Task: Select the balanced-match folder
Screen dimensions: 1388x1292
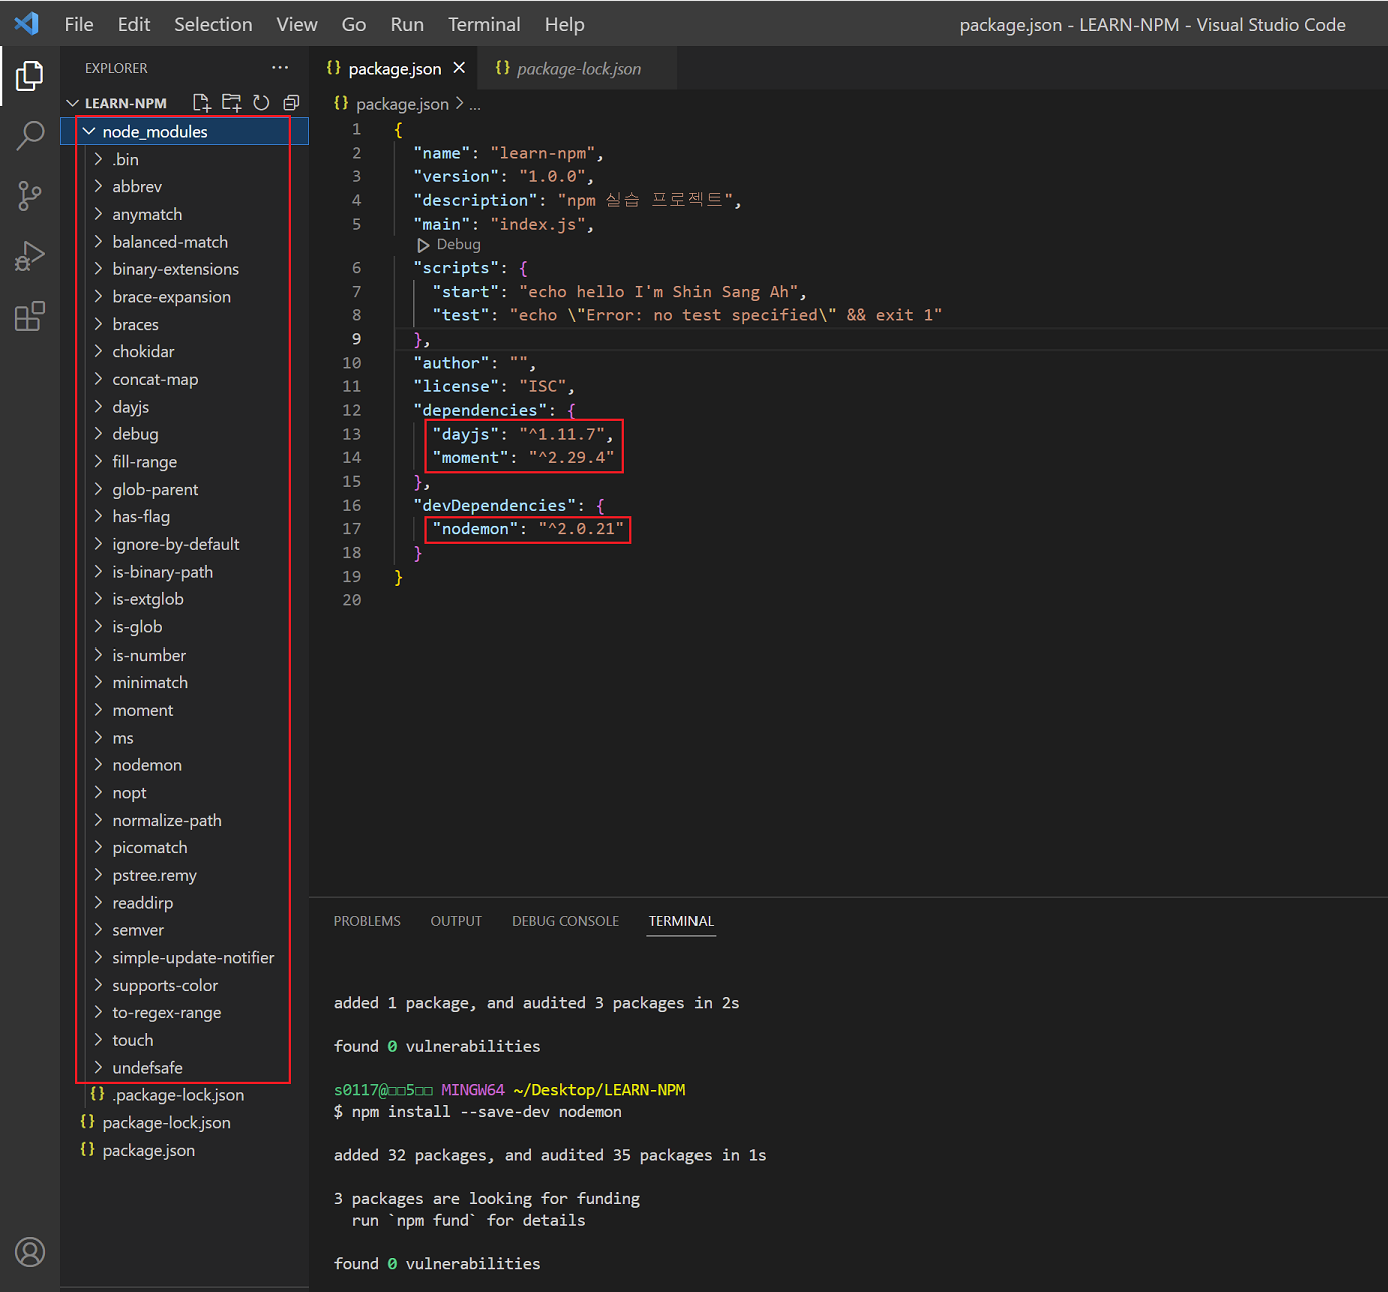Action: click(184, 242)
